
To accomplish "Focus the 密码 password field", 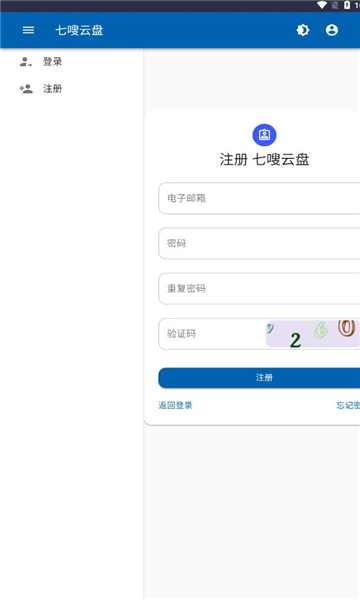I will pos(259,243).
